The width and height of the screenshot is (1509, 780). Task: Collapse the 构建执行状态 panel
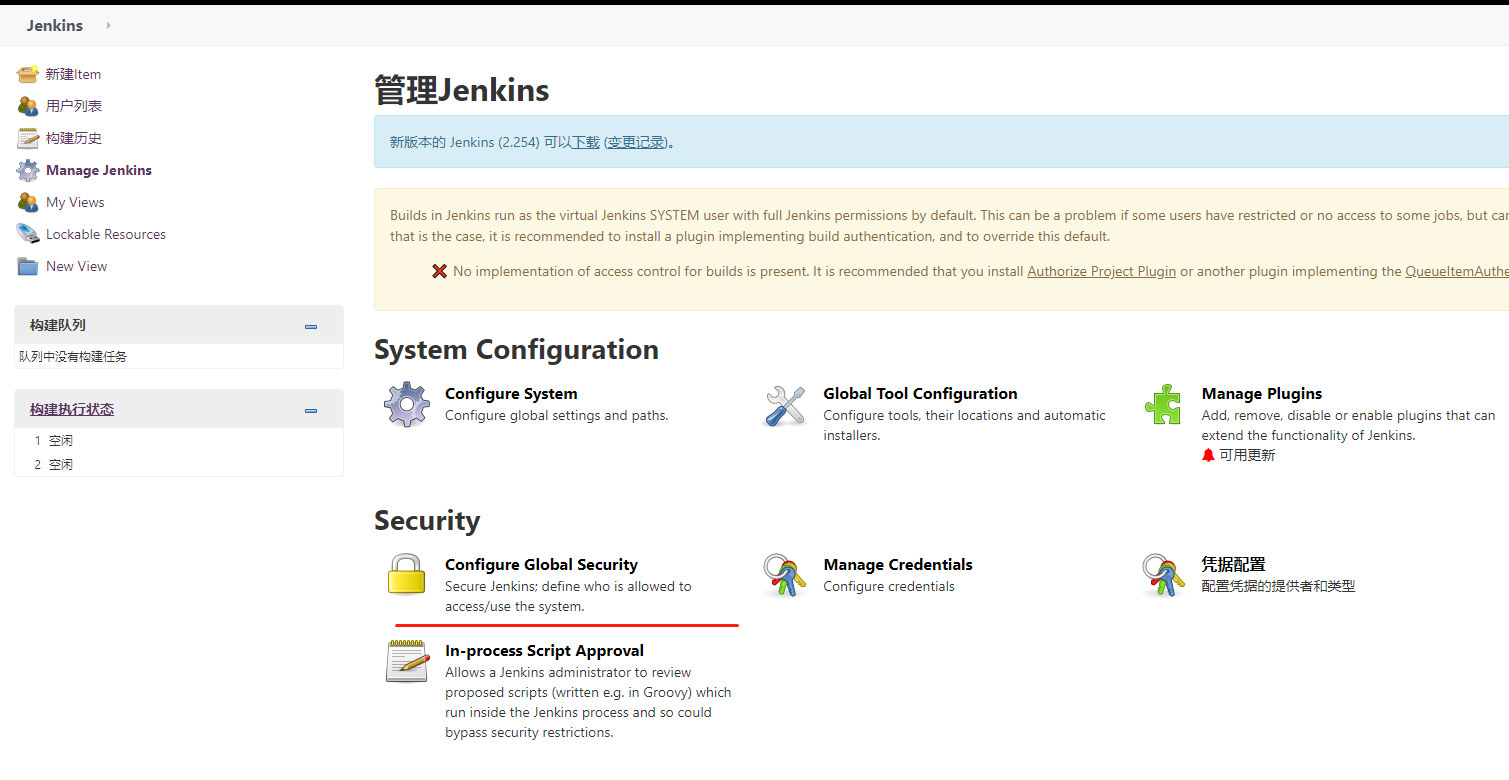(311, 410)
